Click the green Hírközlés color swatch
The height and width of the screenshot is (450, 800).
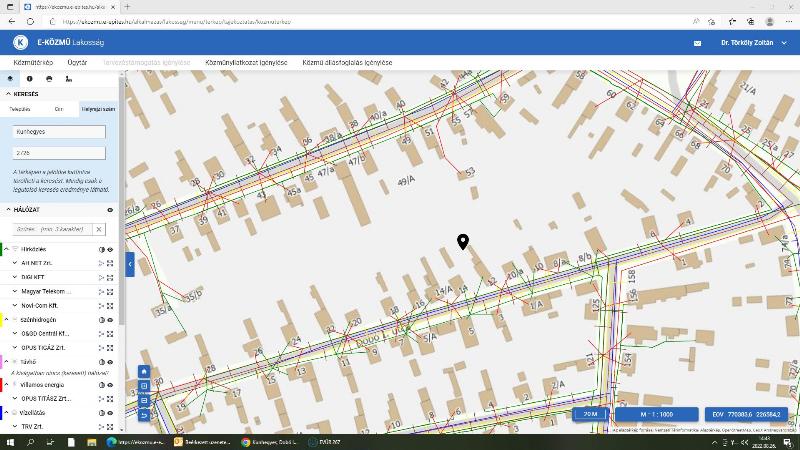(x=2, y=249)
